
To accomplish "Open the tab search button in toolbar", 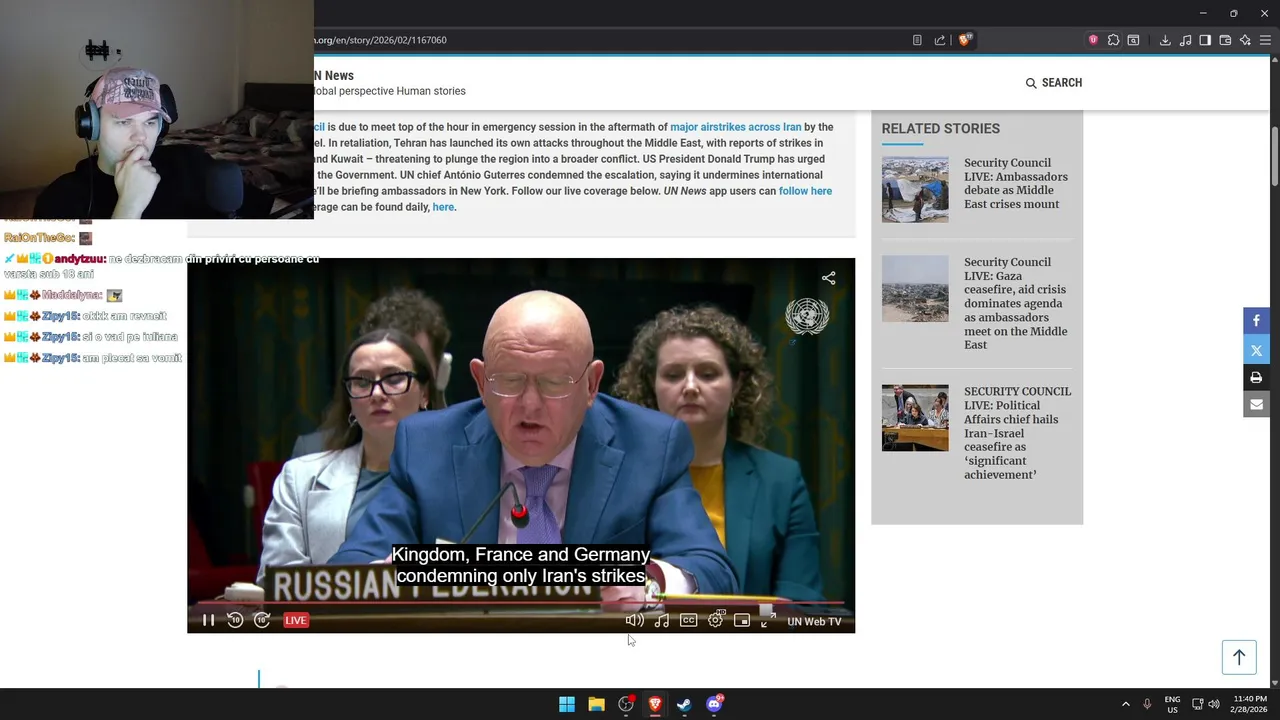I will pos(1133,40).
